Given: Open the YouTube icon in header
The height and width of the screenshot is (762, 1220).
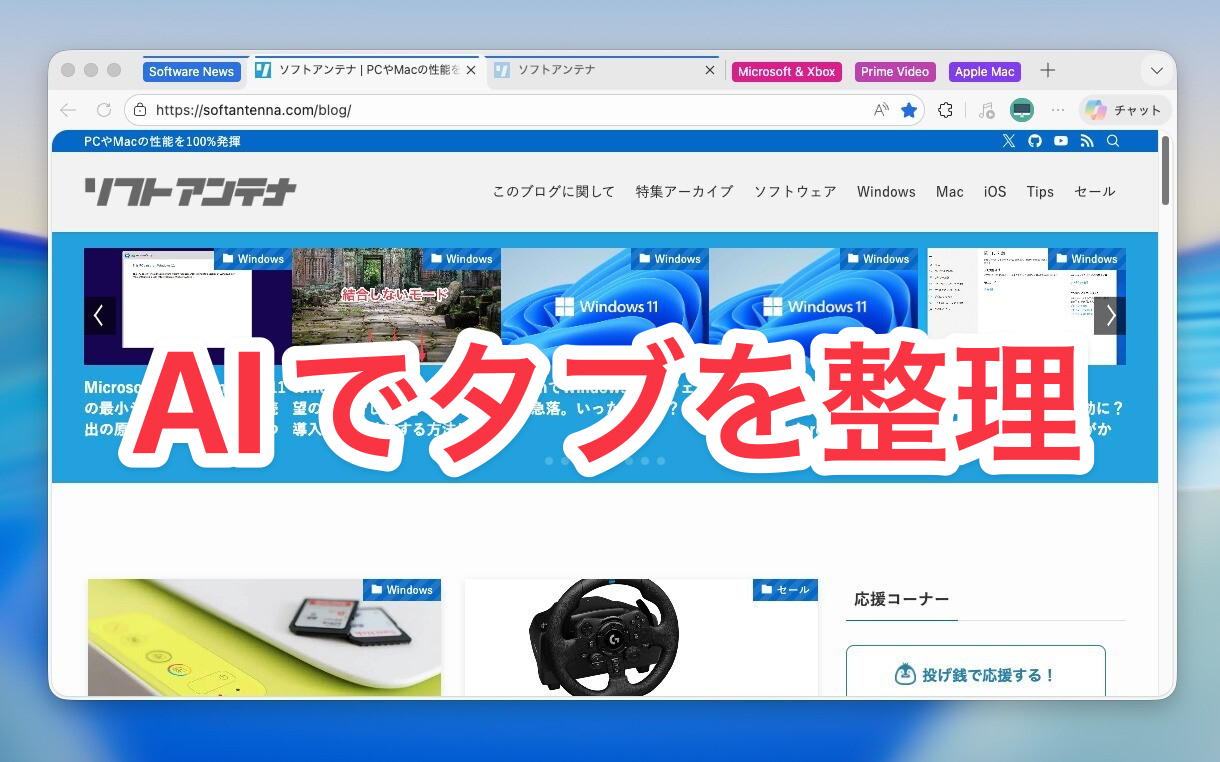Looking at the screenshot, I should tap(1061, 141).
